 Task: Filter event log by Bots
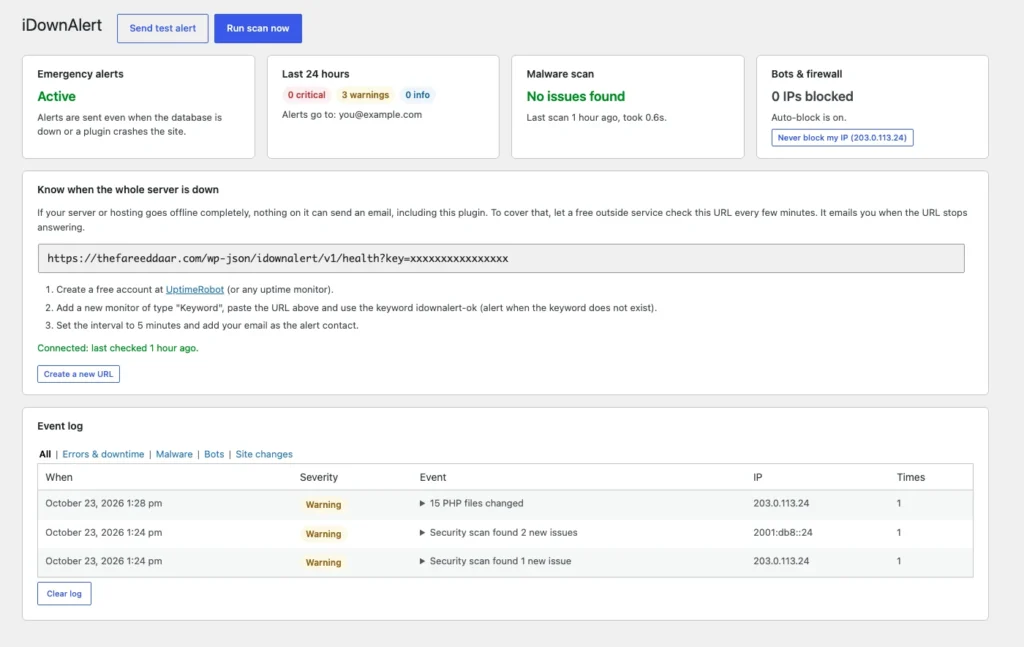(214, 454)
